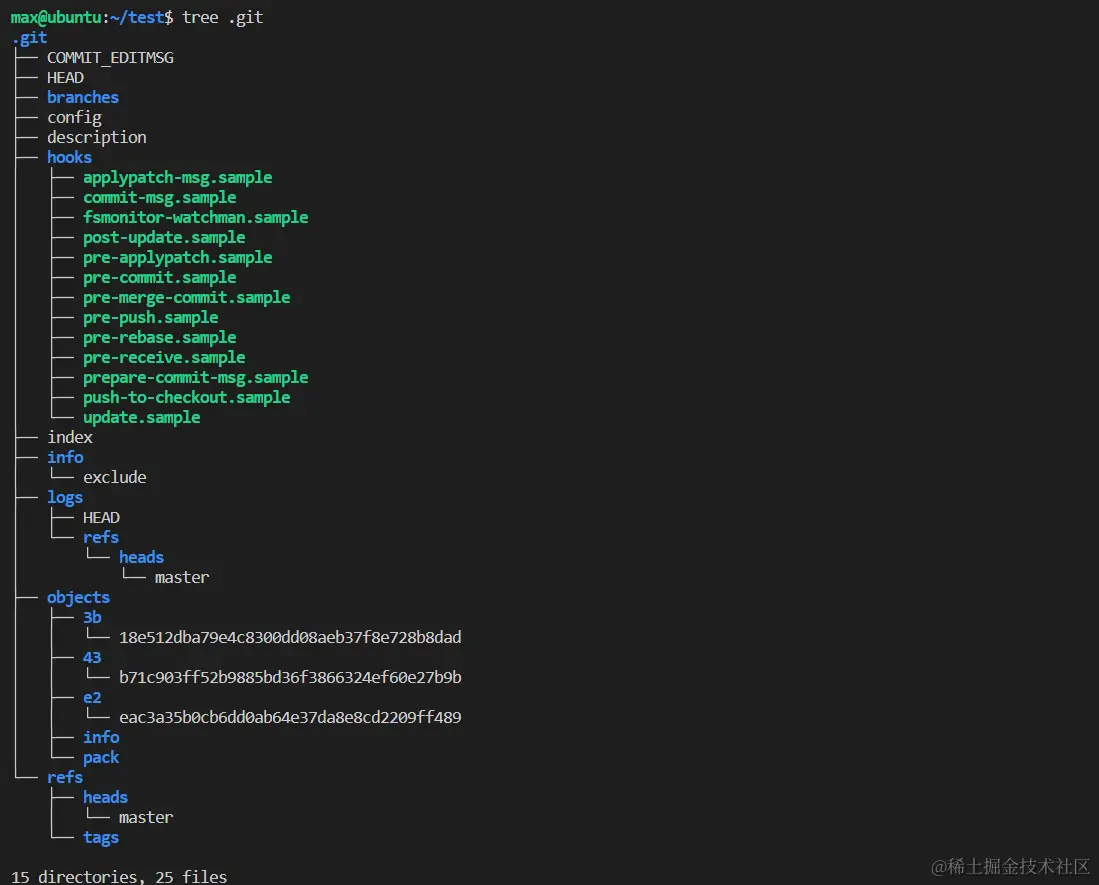Click fsmonitor-watchman.sample hook file
Viewport: 1099px width, 885px height.
[196, 217]
